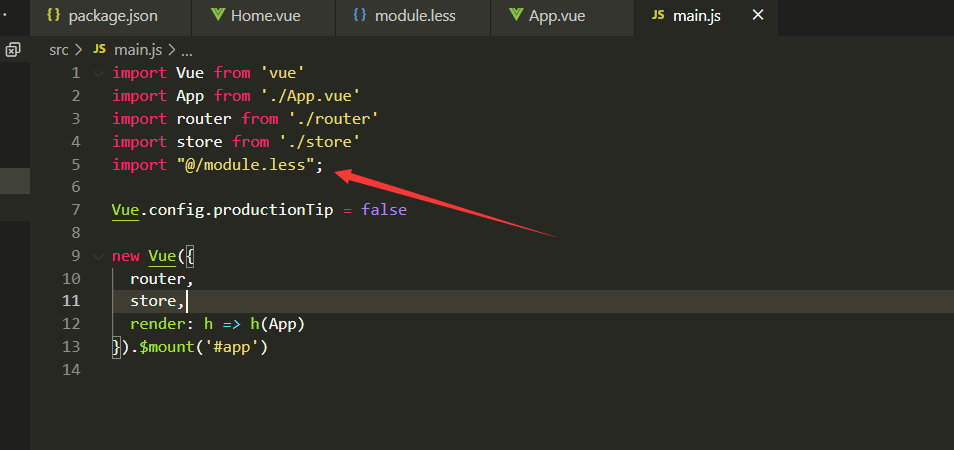Fold the new Vue block at line 9
This screenshot has height=450, width=954.
coord(97,255)
